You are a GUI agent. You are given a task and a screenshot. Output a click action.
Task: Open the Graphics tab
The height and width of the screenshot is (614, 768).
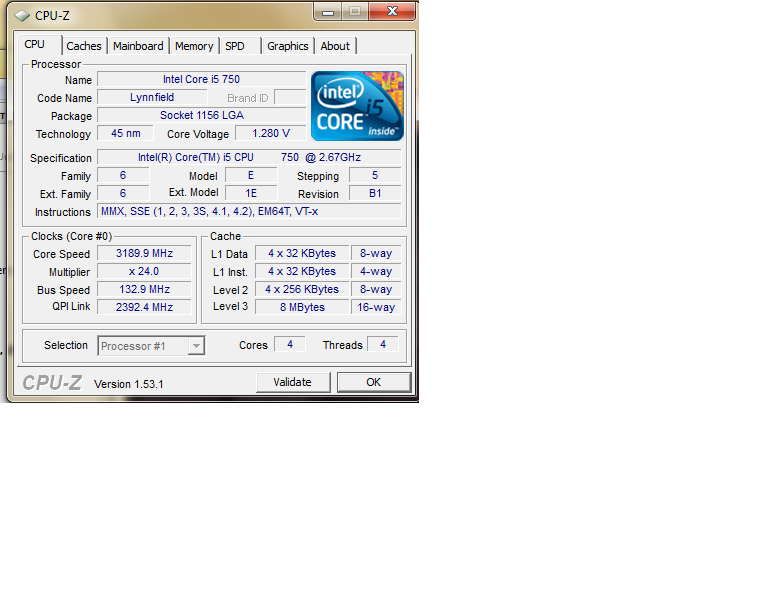[288, 46]
